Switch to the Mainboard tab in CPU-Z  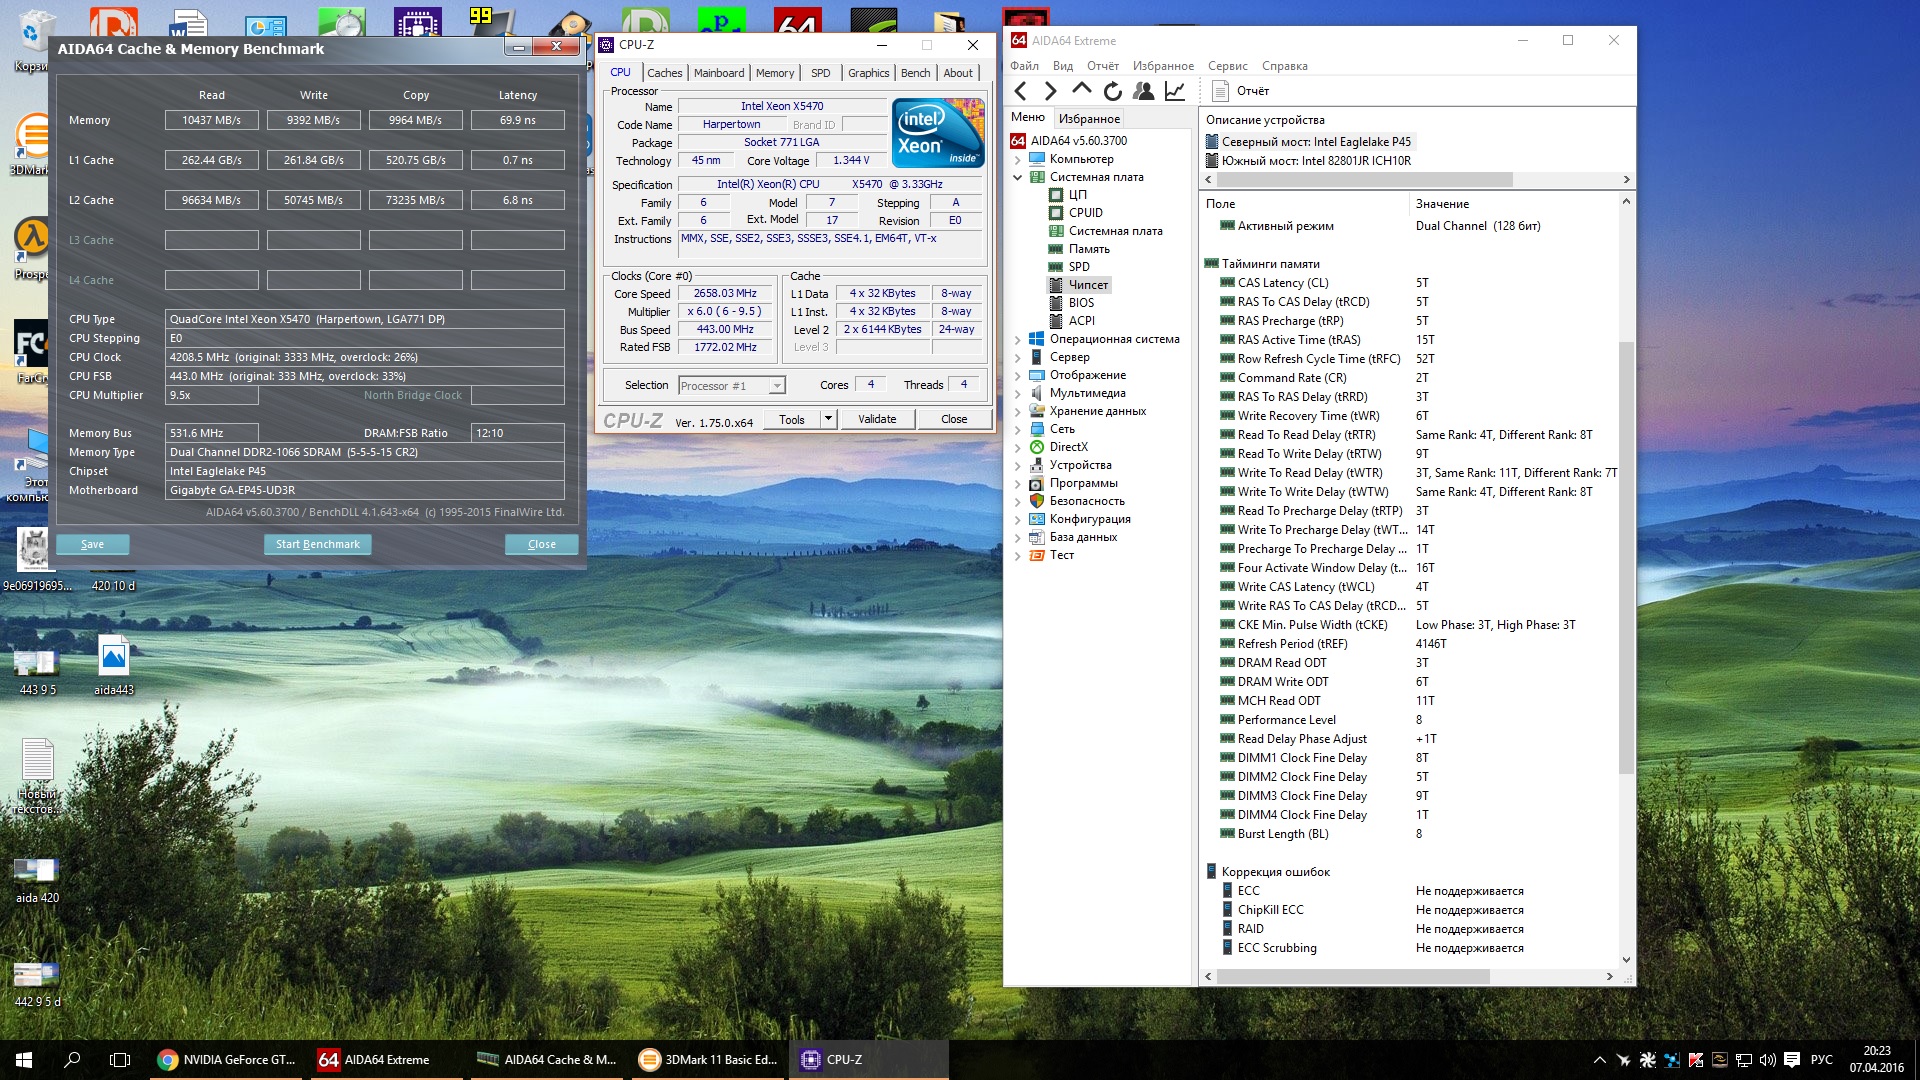[718, 73]
